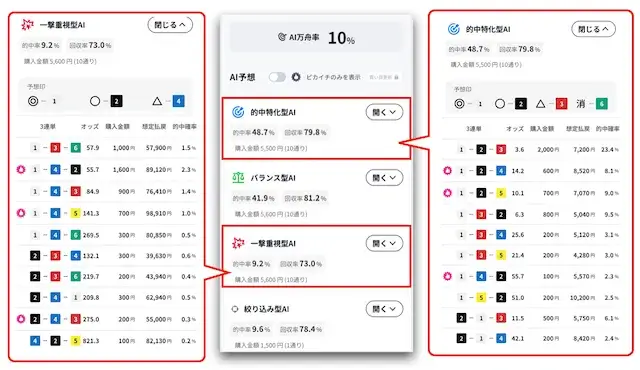Viewport: 640px width, 370px height.
Task: Click the green 6 badge next to 消
Action: coord(602,104)
